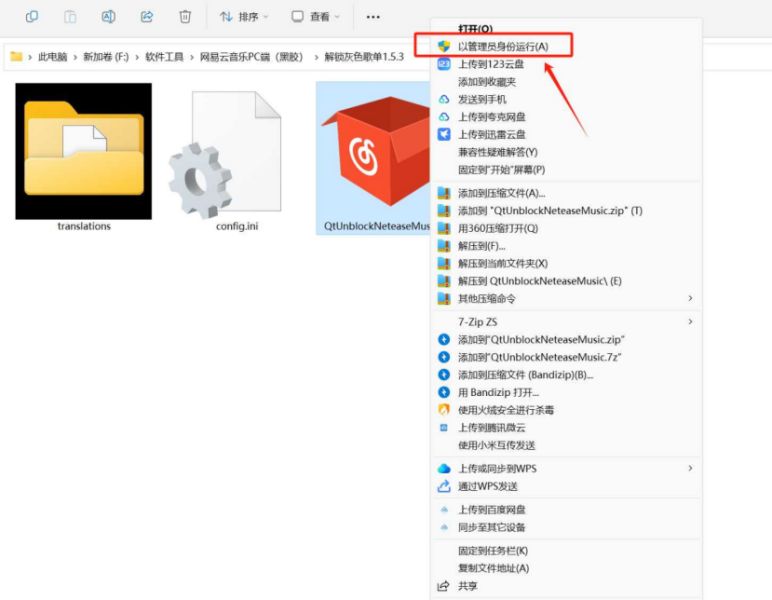
Task: Click the Rename icon in the toolbar
Action: (108, 17)
